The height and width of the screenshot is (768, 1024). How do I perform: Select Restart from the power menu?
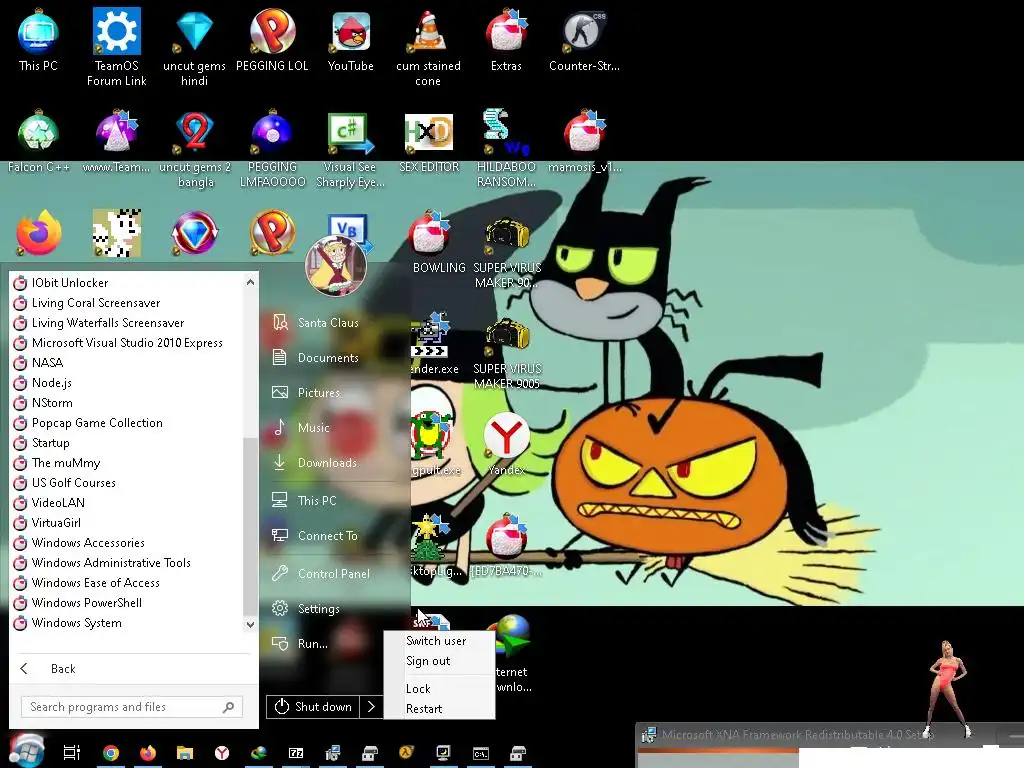click(x=424, y=709)
